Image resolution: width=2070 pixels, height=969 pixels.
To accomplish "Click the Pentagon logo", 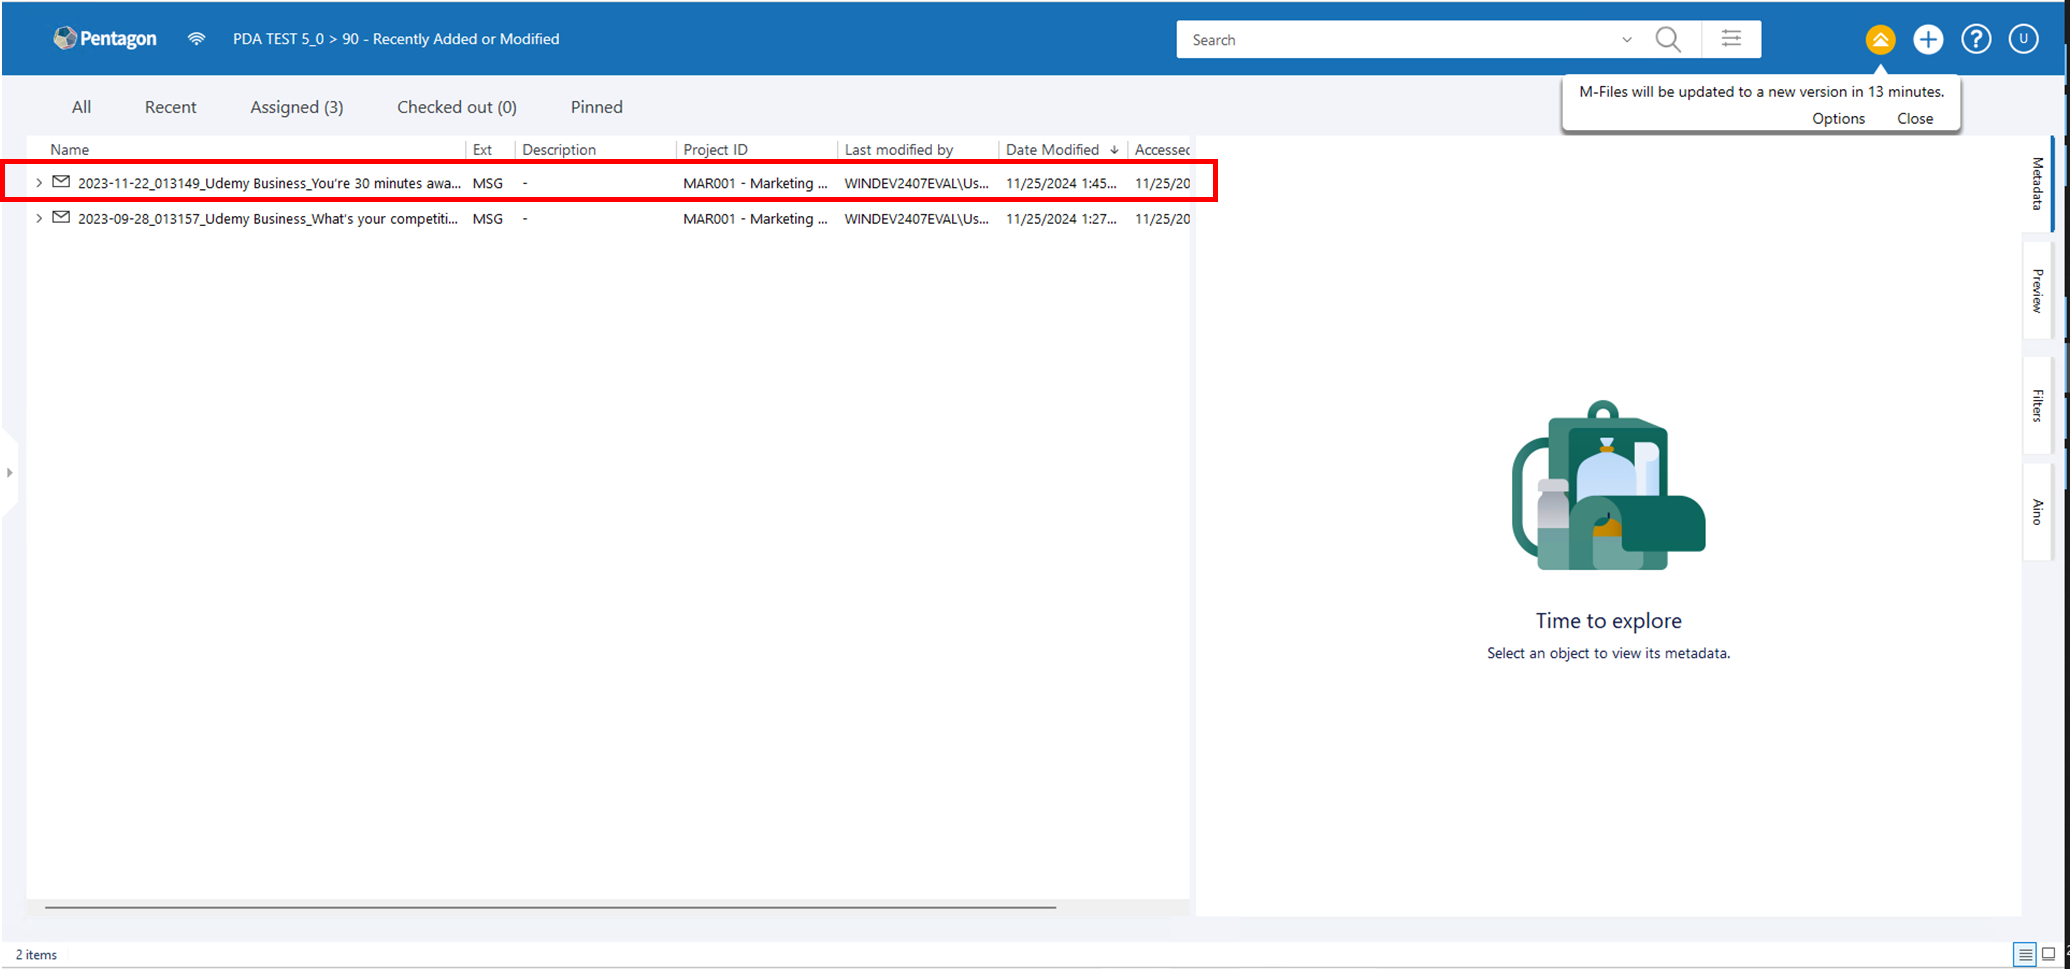I will 105,39.
